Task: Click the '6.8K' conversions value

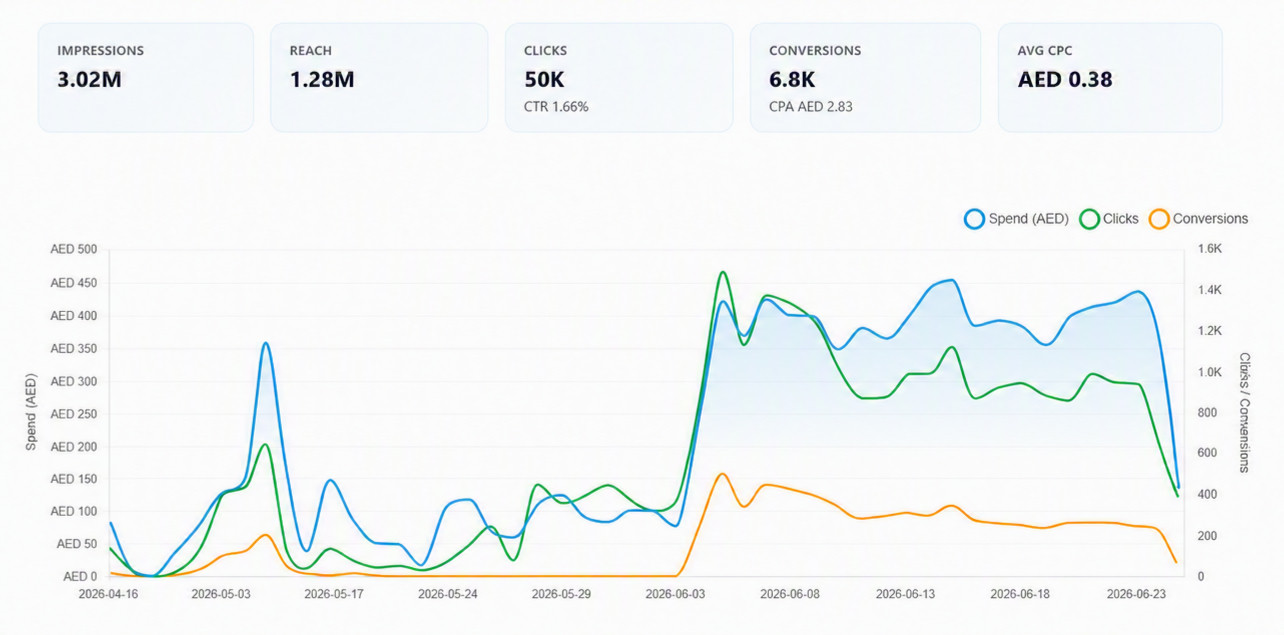Action: click(794, 79)
